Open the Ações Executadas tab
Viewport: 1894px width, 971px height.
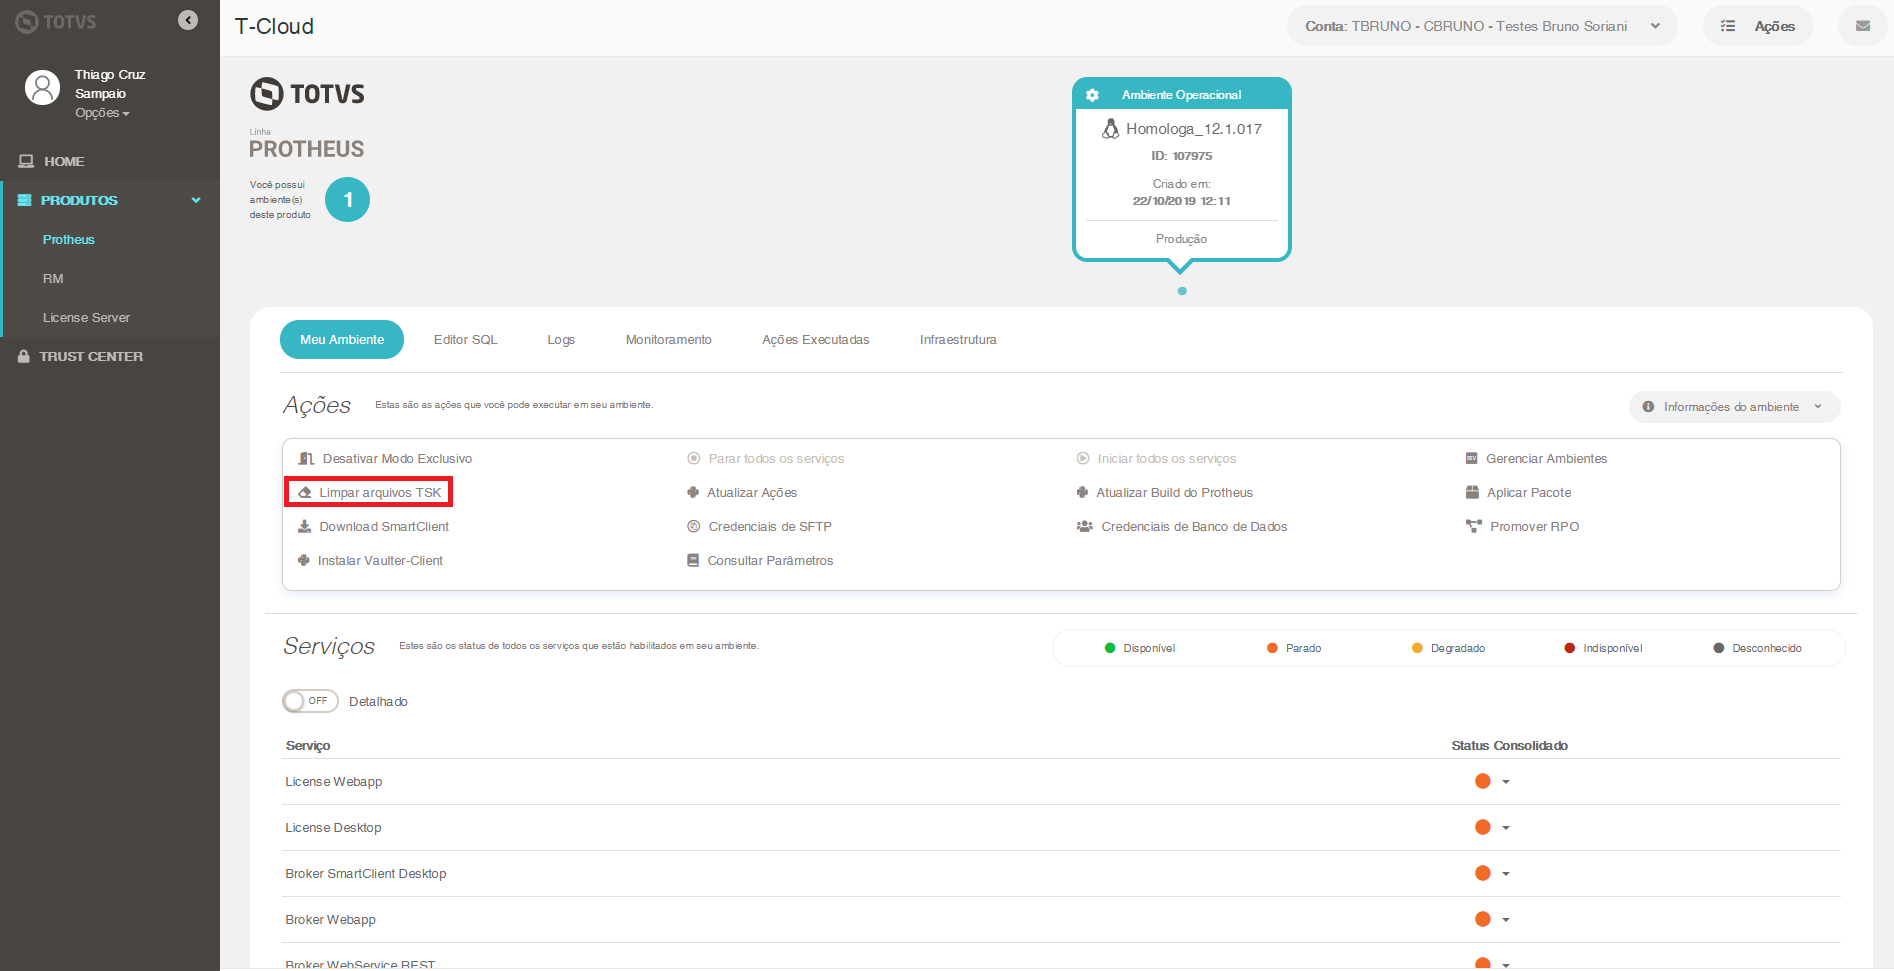tap(816, 340)
